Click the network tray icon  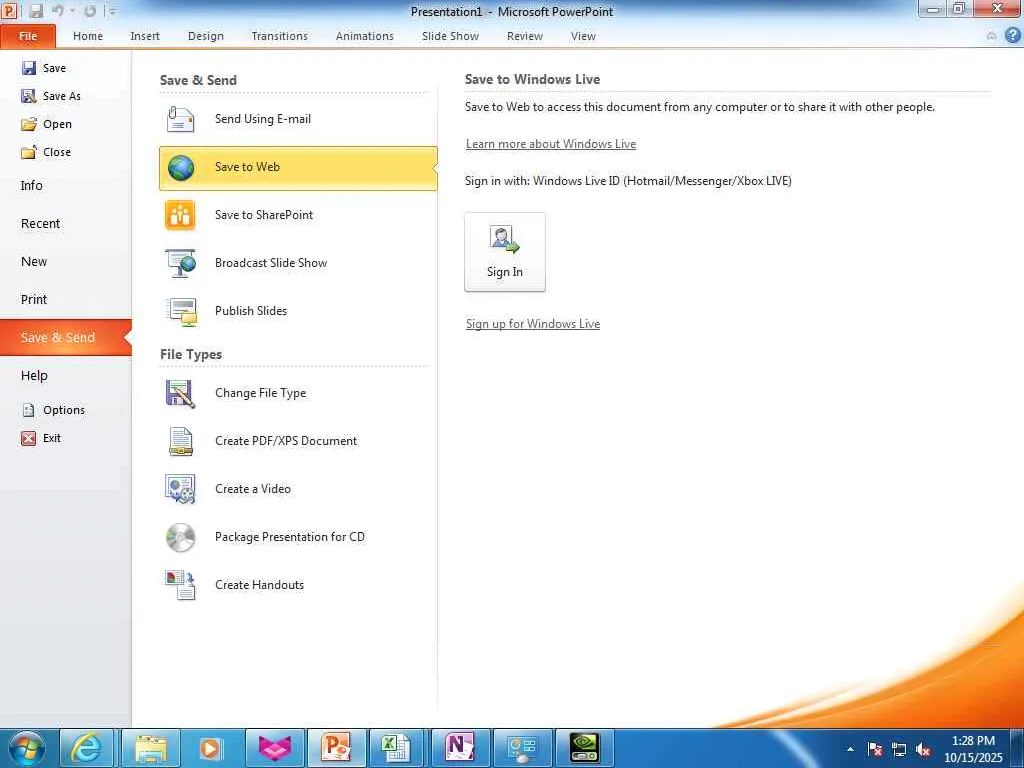point(899,750)
